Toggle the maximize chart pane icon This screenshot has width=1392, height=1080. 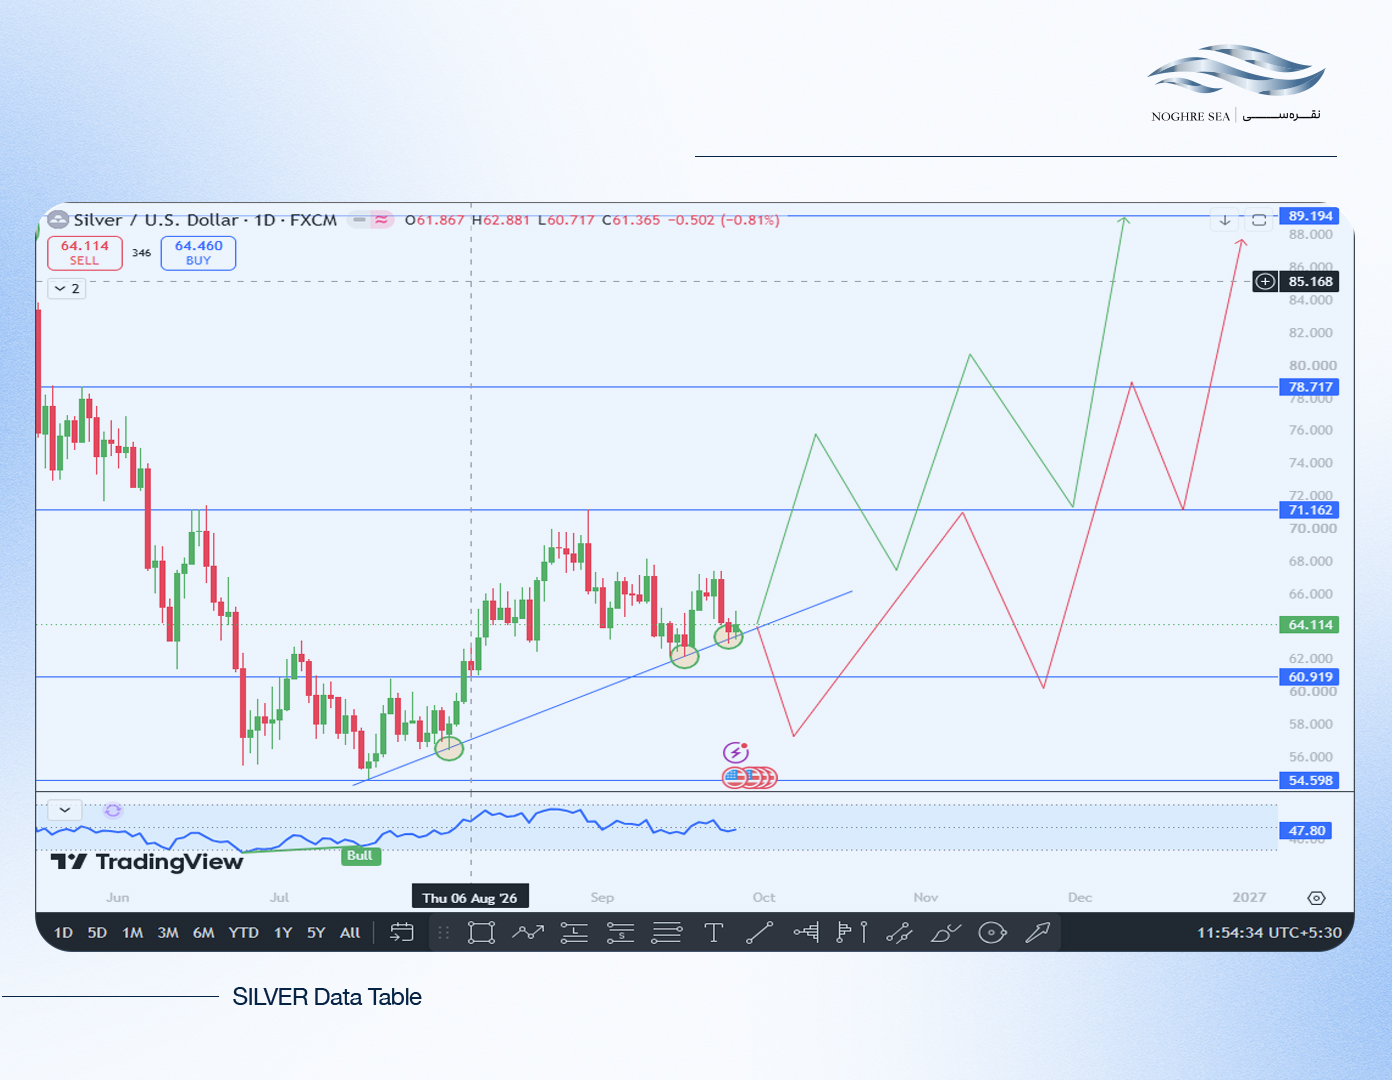[1259, 220]
